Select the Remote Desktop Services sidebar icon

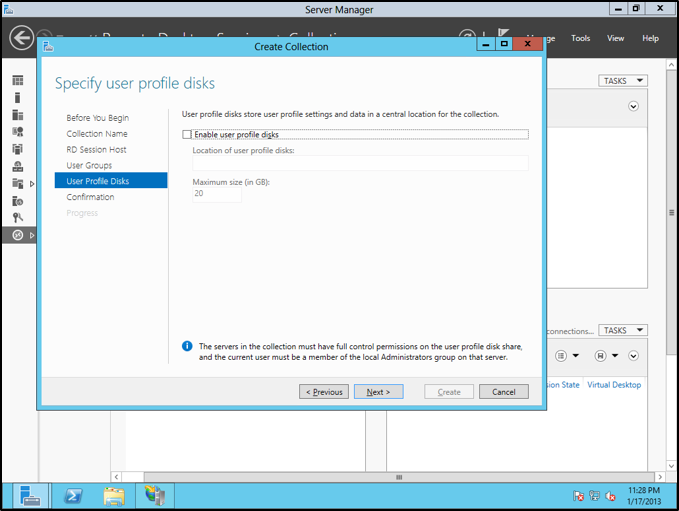tap(17, 235)
